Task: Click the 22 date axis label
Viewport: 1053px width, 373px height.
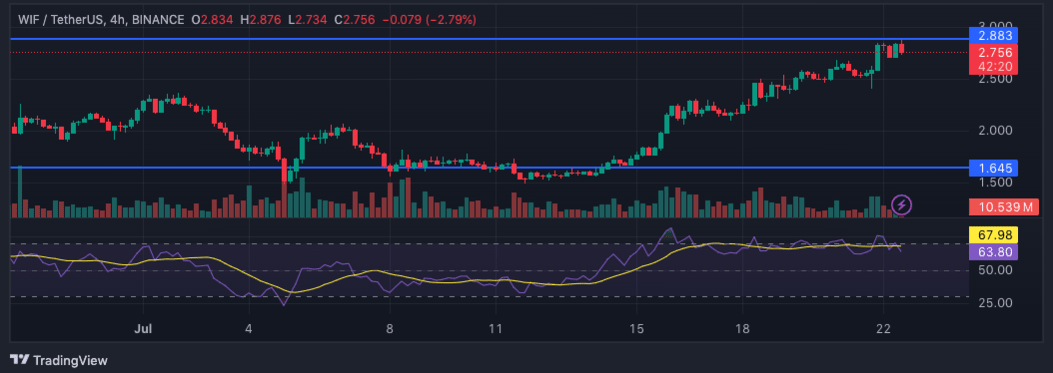Action: 884,329
